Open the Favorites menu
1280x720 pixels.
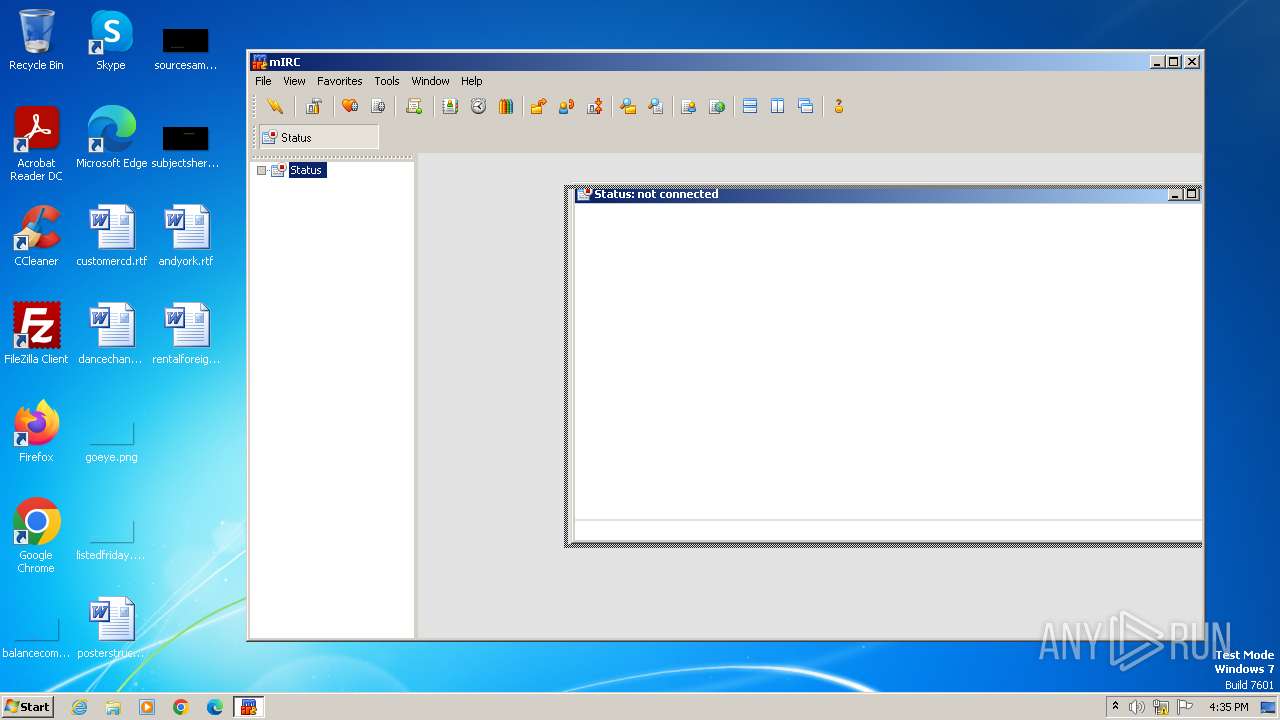(339, 81)
